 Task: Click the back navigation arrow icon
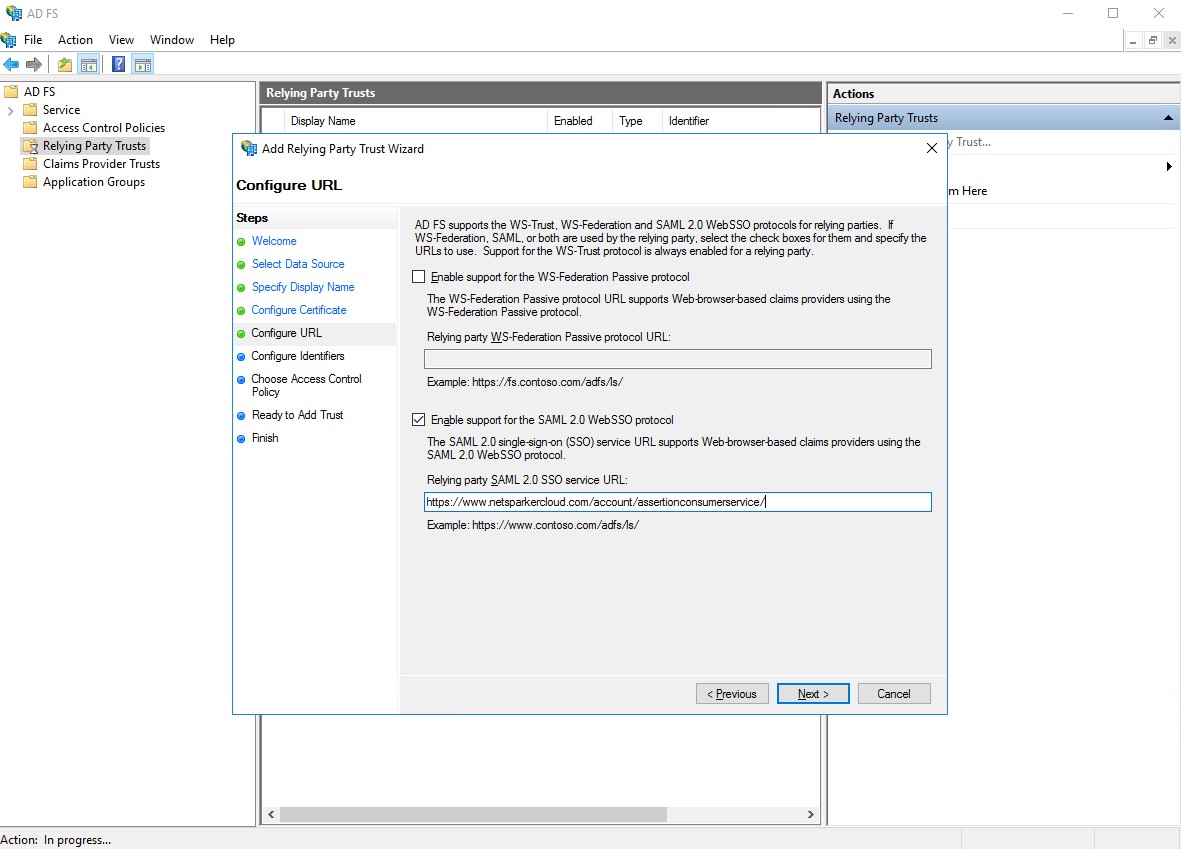point(10,63)
